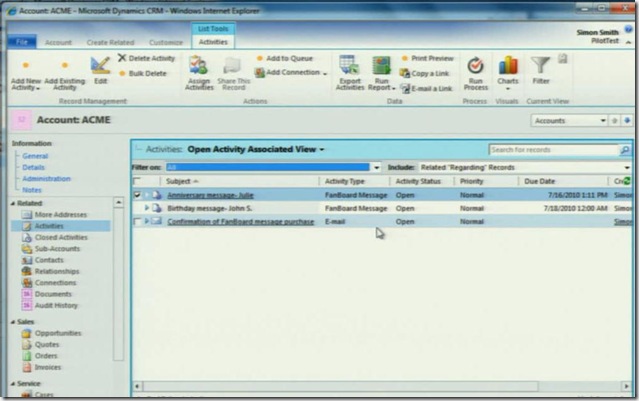Click the refresh icon at grid corner

(x=627, y=181)
